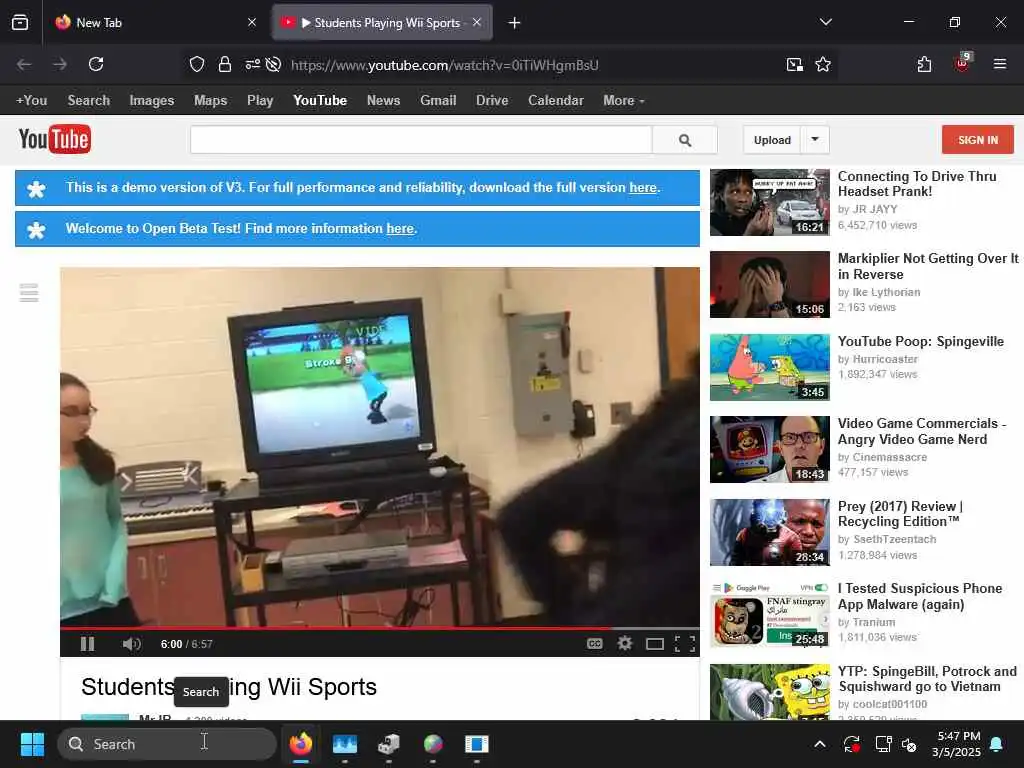Screen dimensions: 1024x768
Task: Open the notification bell in taskbar
Action: (x=997, y=744)
